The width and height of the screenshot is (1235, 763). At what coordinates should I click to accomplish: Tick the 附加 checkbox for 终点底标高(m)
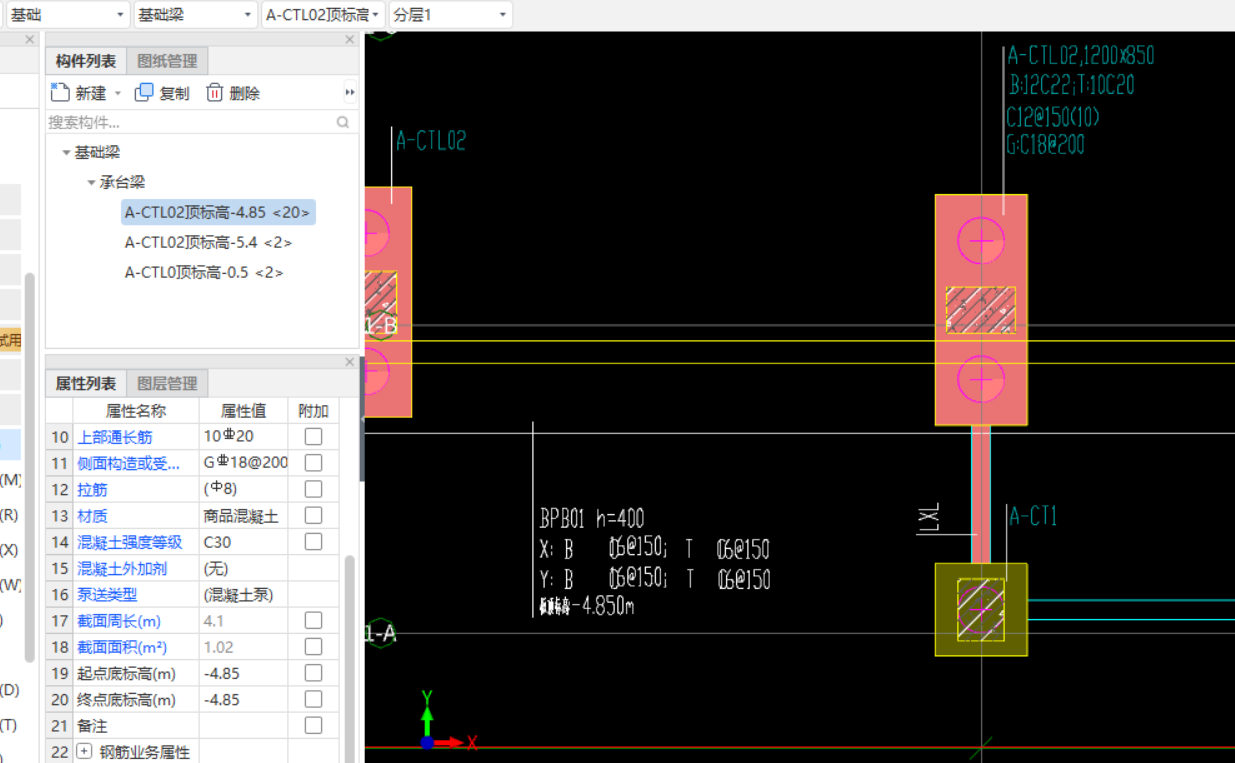313,699
